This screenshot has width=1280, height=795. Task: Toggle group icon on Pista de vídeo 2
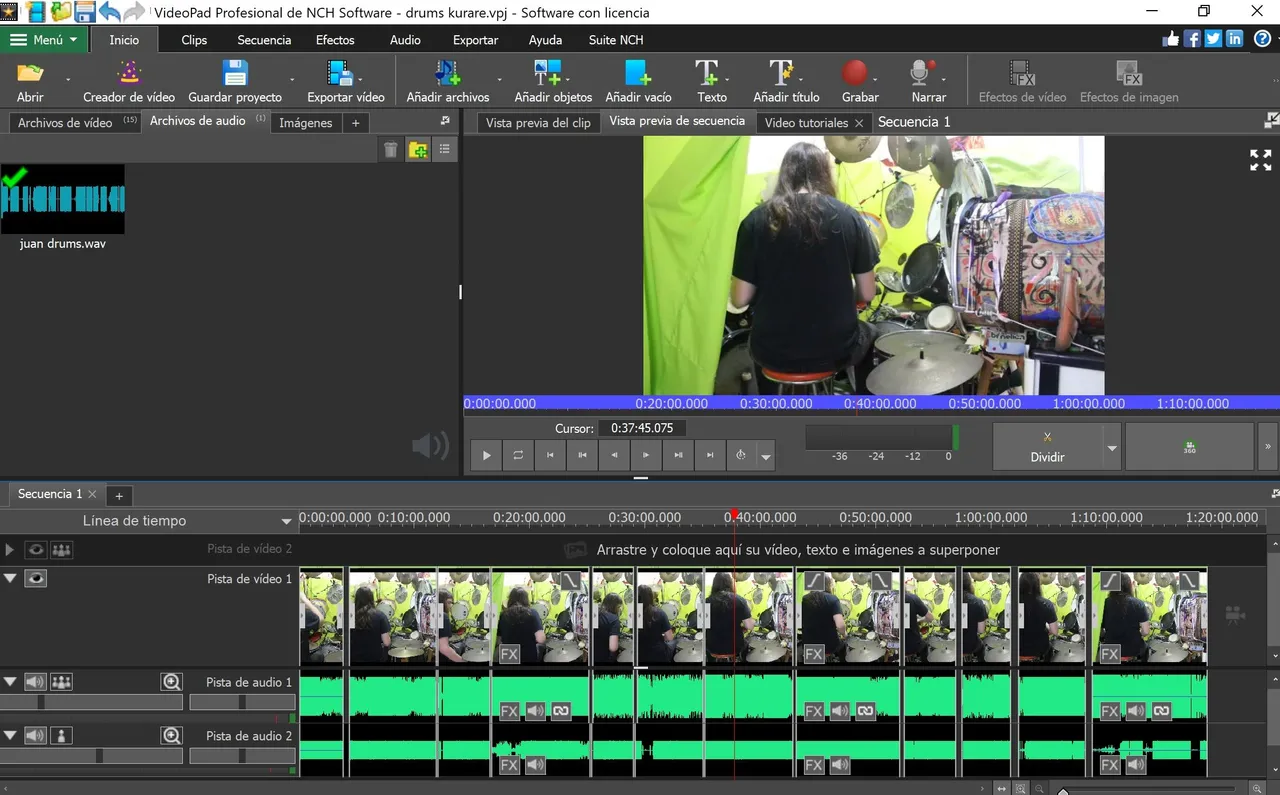[62, 550]
